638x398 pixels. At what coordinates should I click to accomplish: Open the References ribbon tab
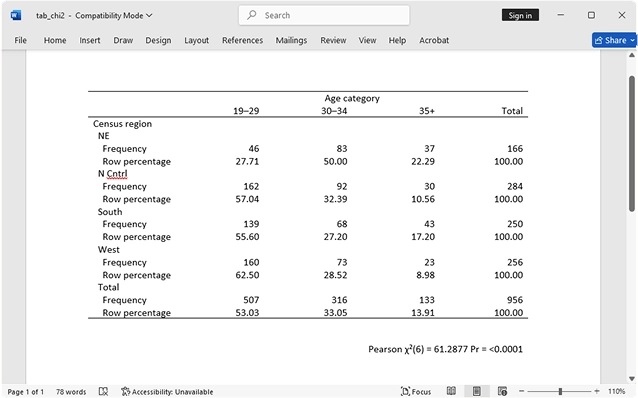click(243, 40)
